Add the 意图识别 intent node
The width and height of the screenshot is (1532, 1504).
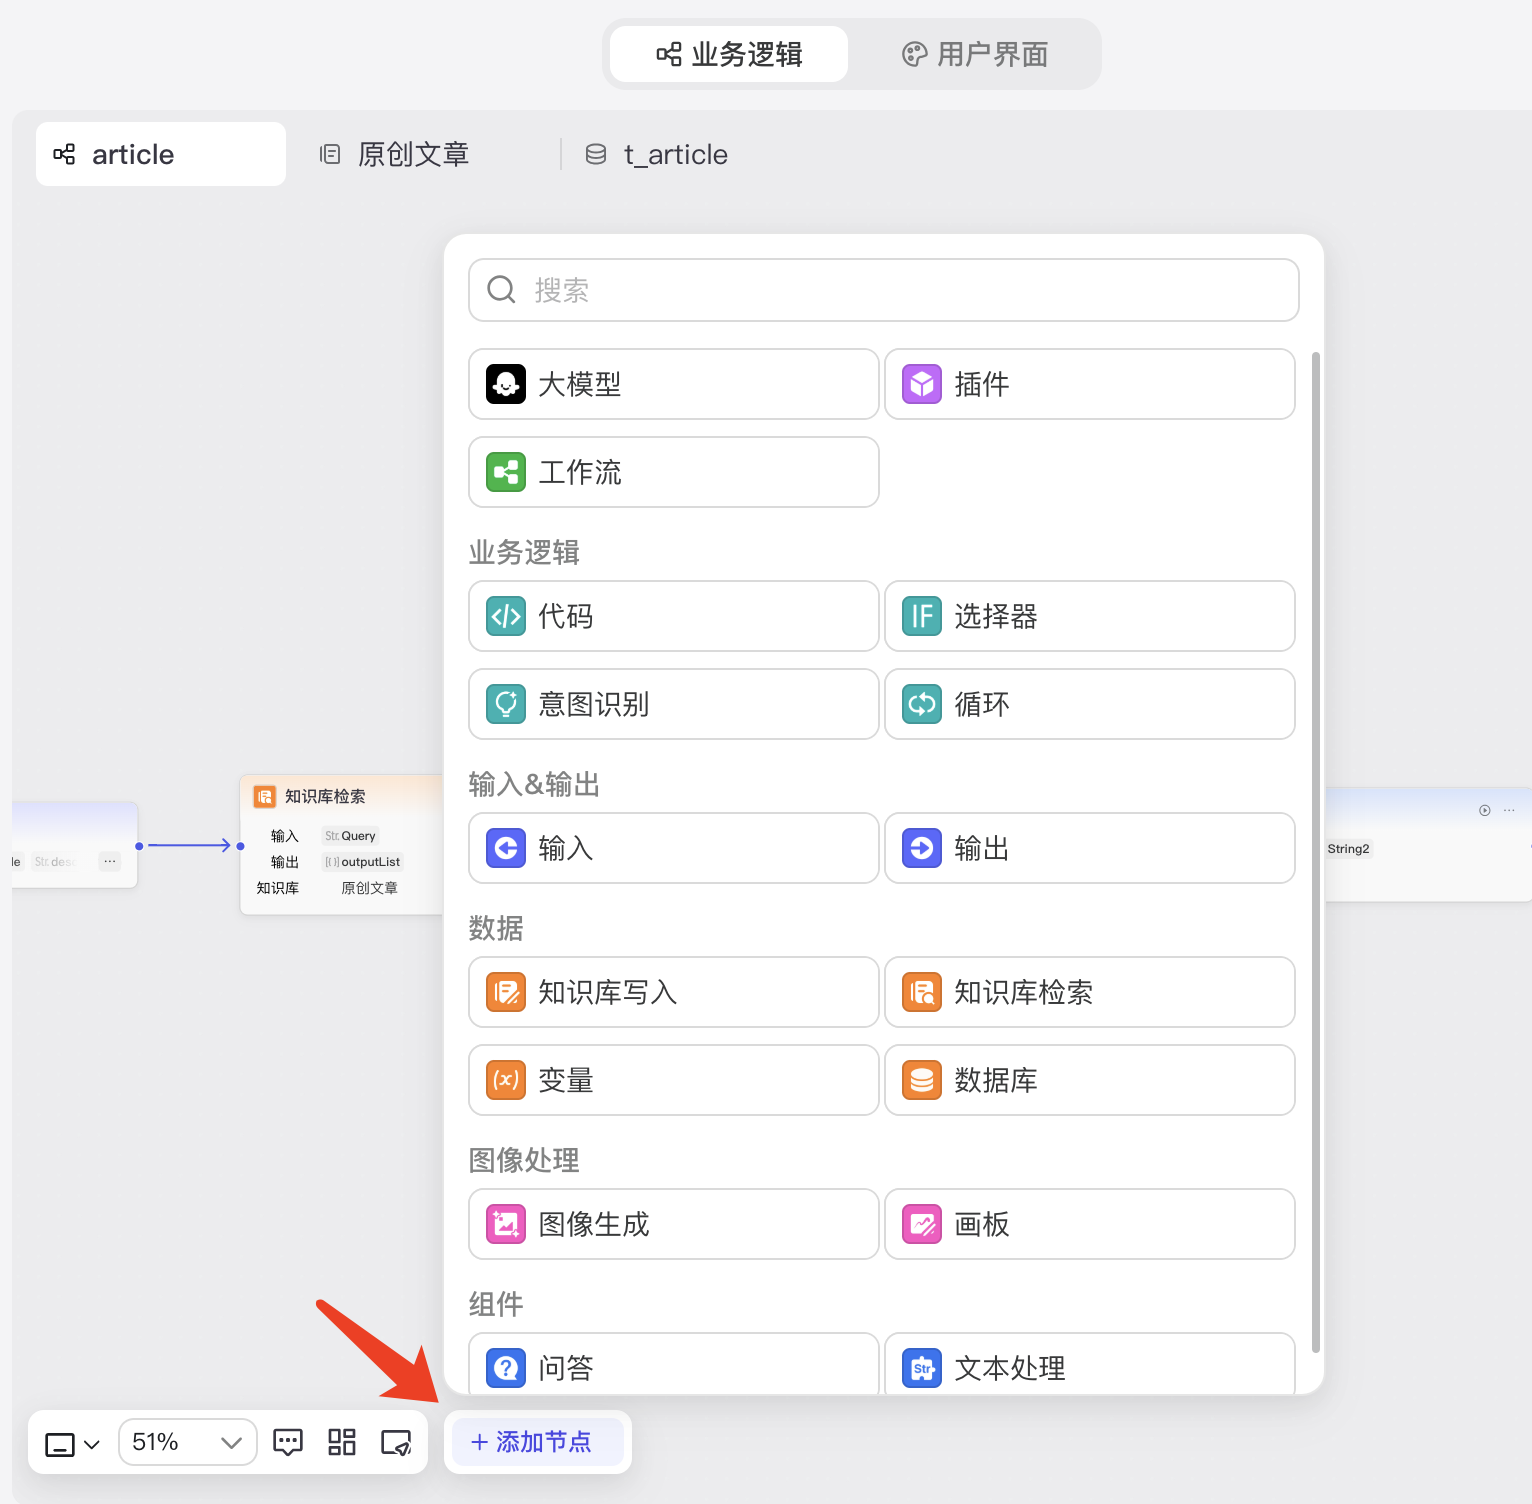[x=673, y=704]
